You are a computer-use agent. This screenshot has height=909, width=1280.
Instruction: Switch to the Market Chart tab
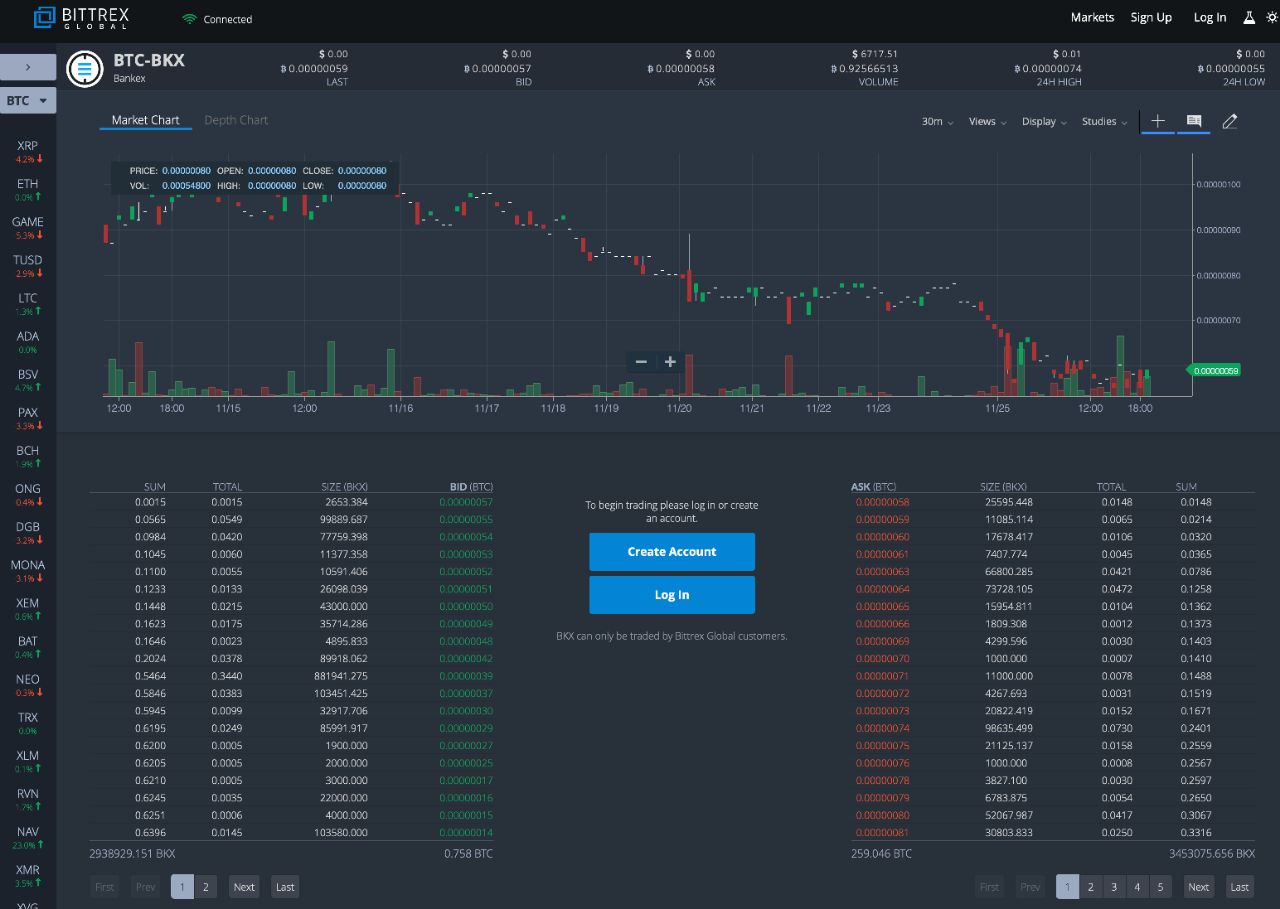tap(146, 120)
